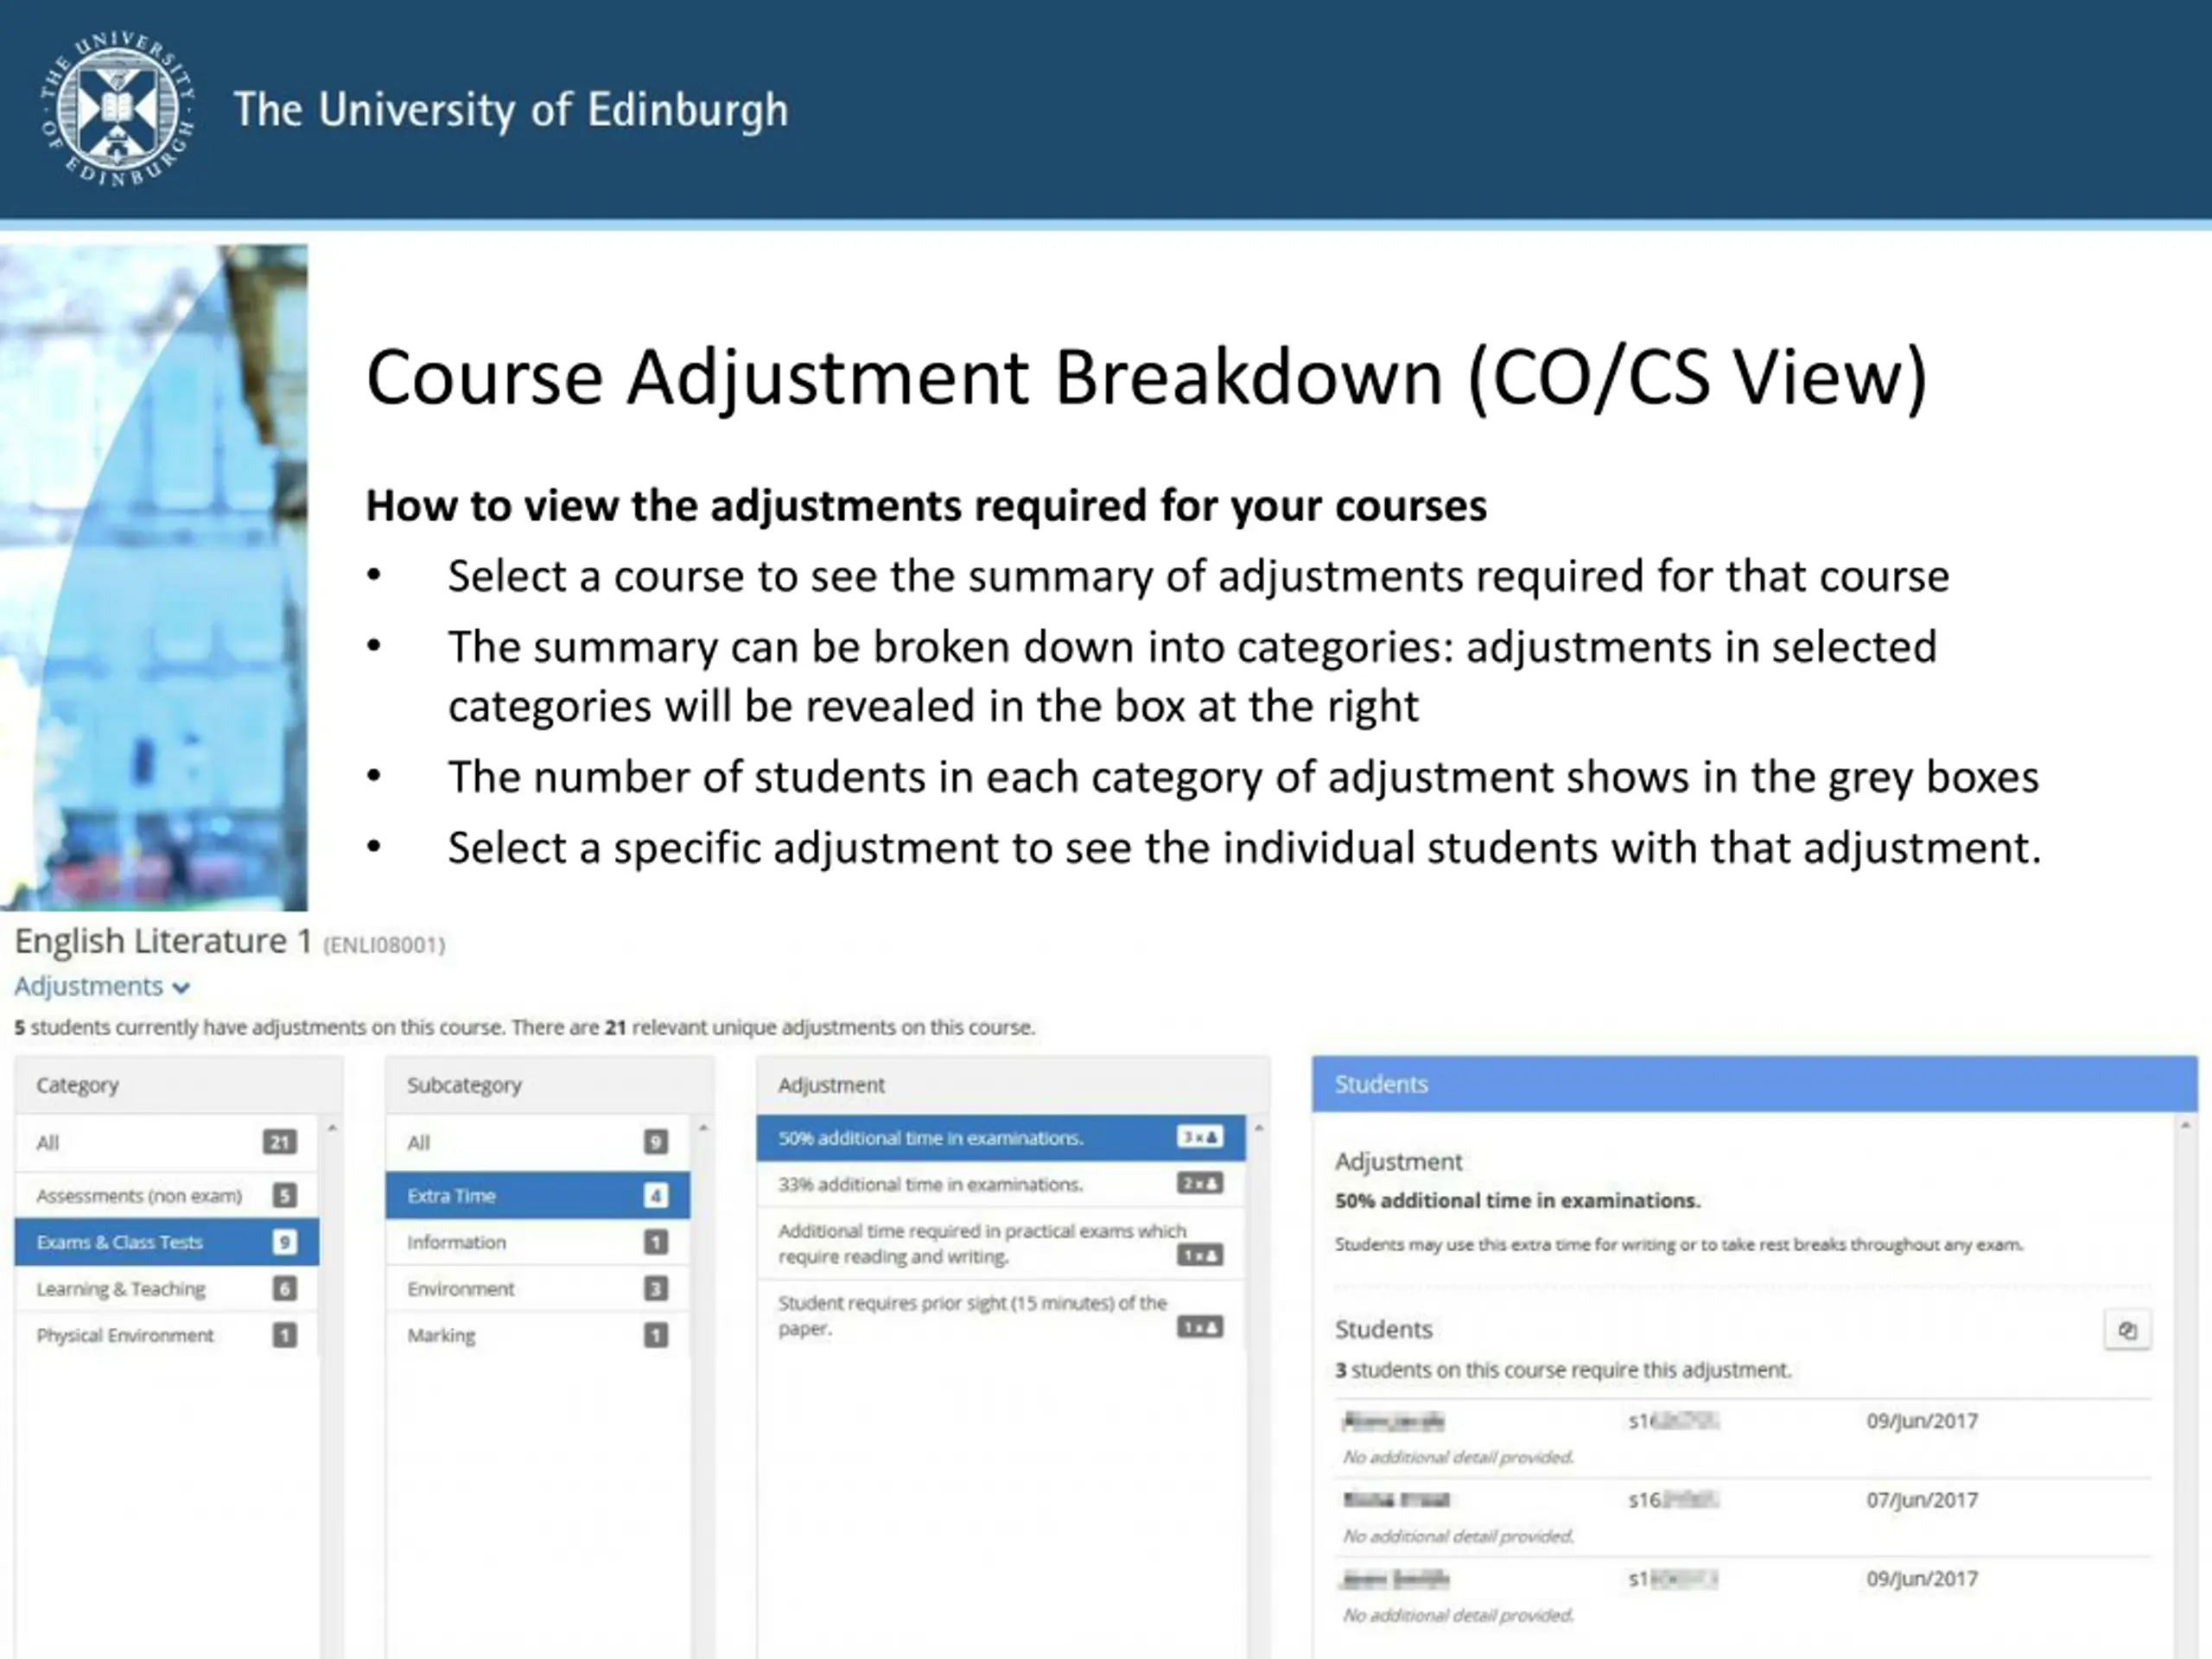Screen dimensions: 2212x1659
Task: Click the 1 badge beside Physical Environment
Action: click(x=285, y=1336)
